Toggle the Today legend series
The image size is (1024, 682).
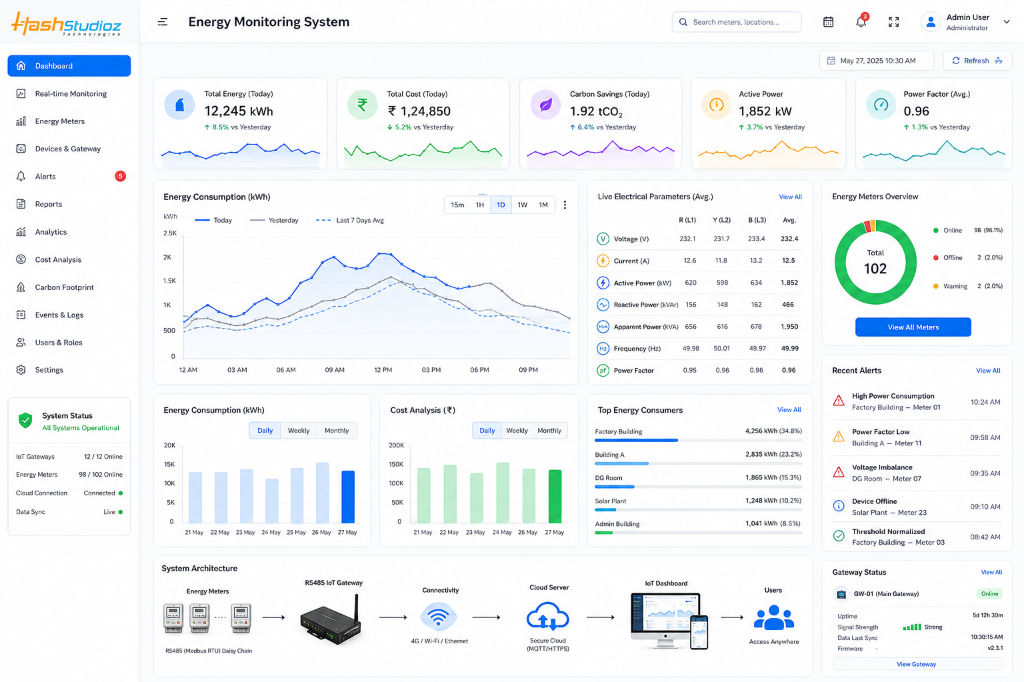214,220
